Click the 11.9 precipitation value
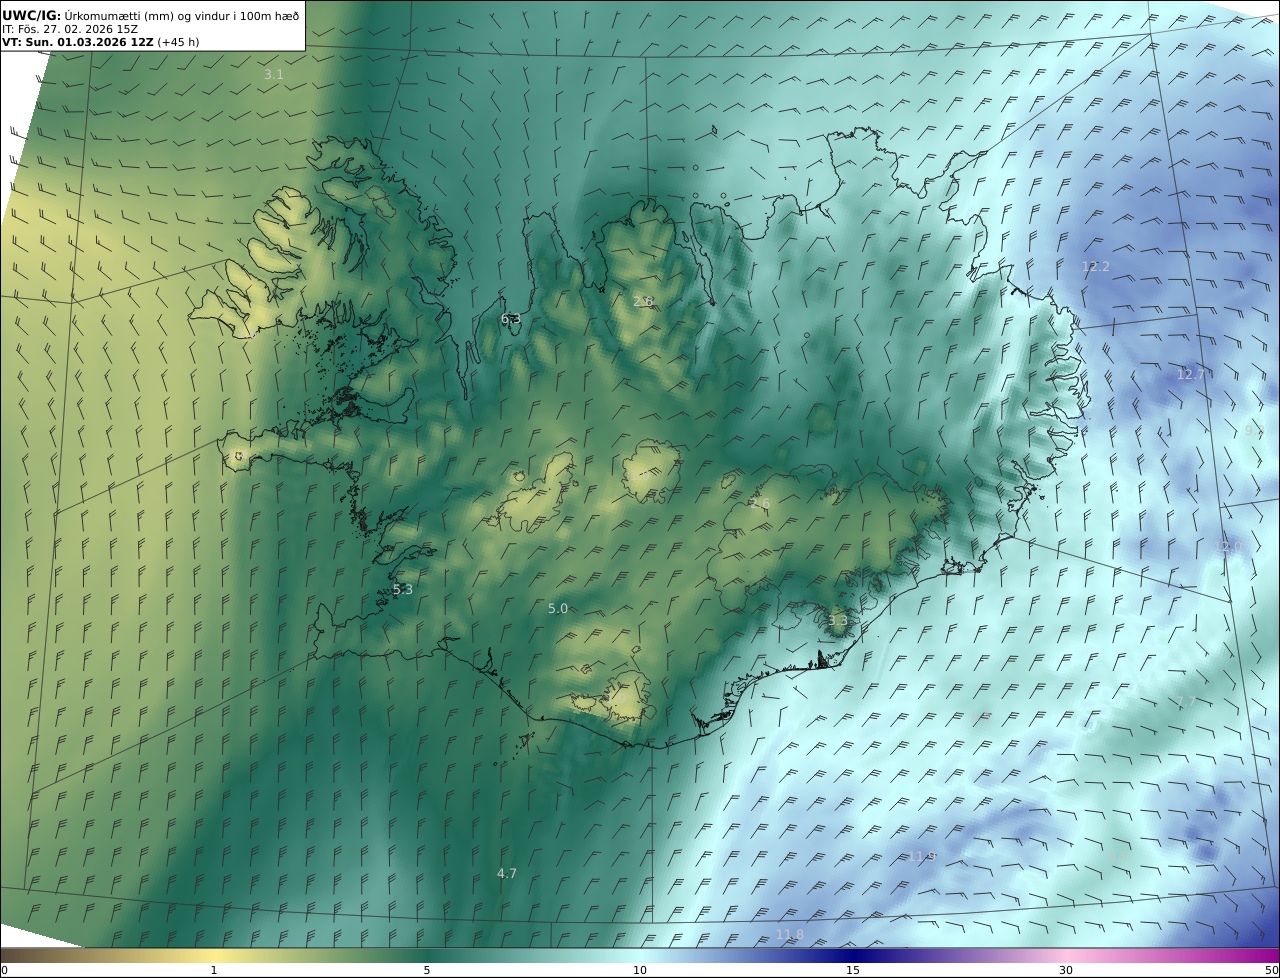This screenshot has width=1280, height=978. coord(921,857)
